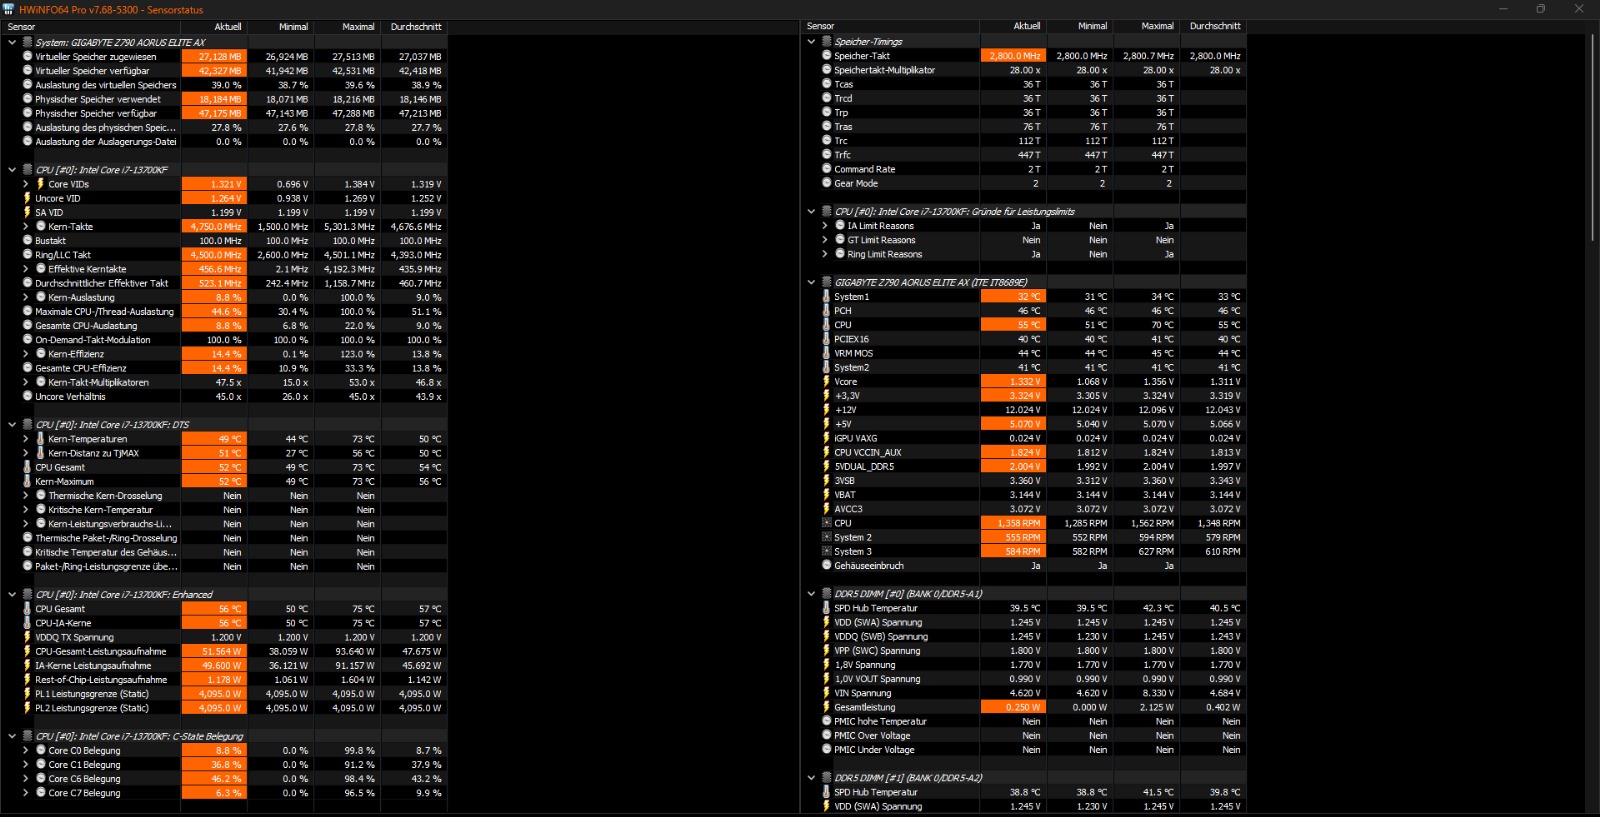Screen dimensions: 1600x817
Task: Click the circle icon beside Virtueller Speicher zugewiesen
Action: 27,57
